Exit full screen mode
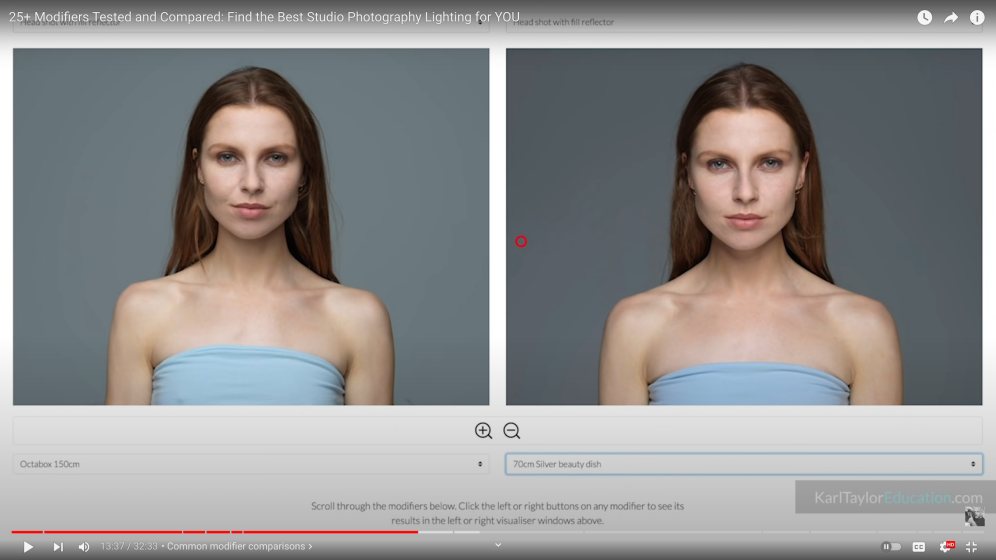Screen dimensions: 996x560 click(x=971, y=547)
